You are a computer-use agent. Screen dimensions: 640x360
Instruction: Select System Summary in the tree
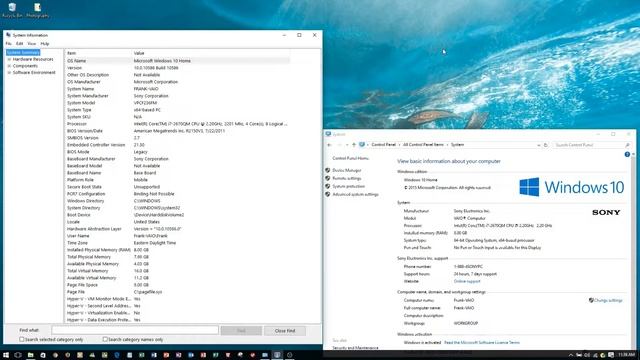(x=23, y=52)
